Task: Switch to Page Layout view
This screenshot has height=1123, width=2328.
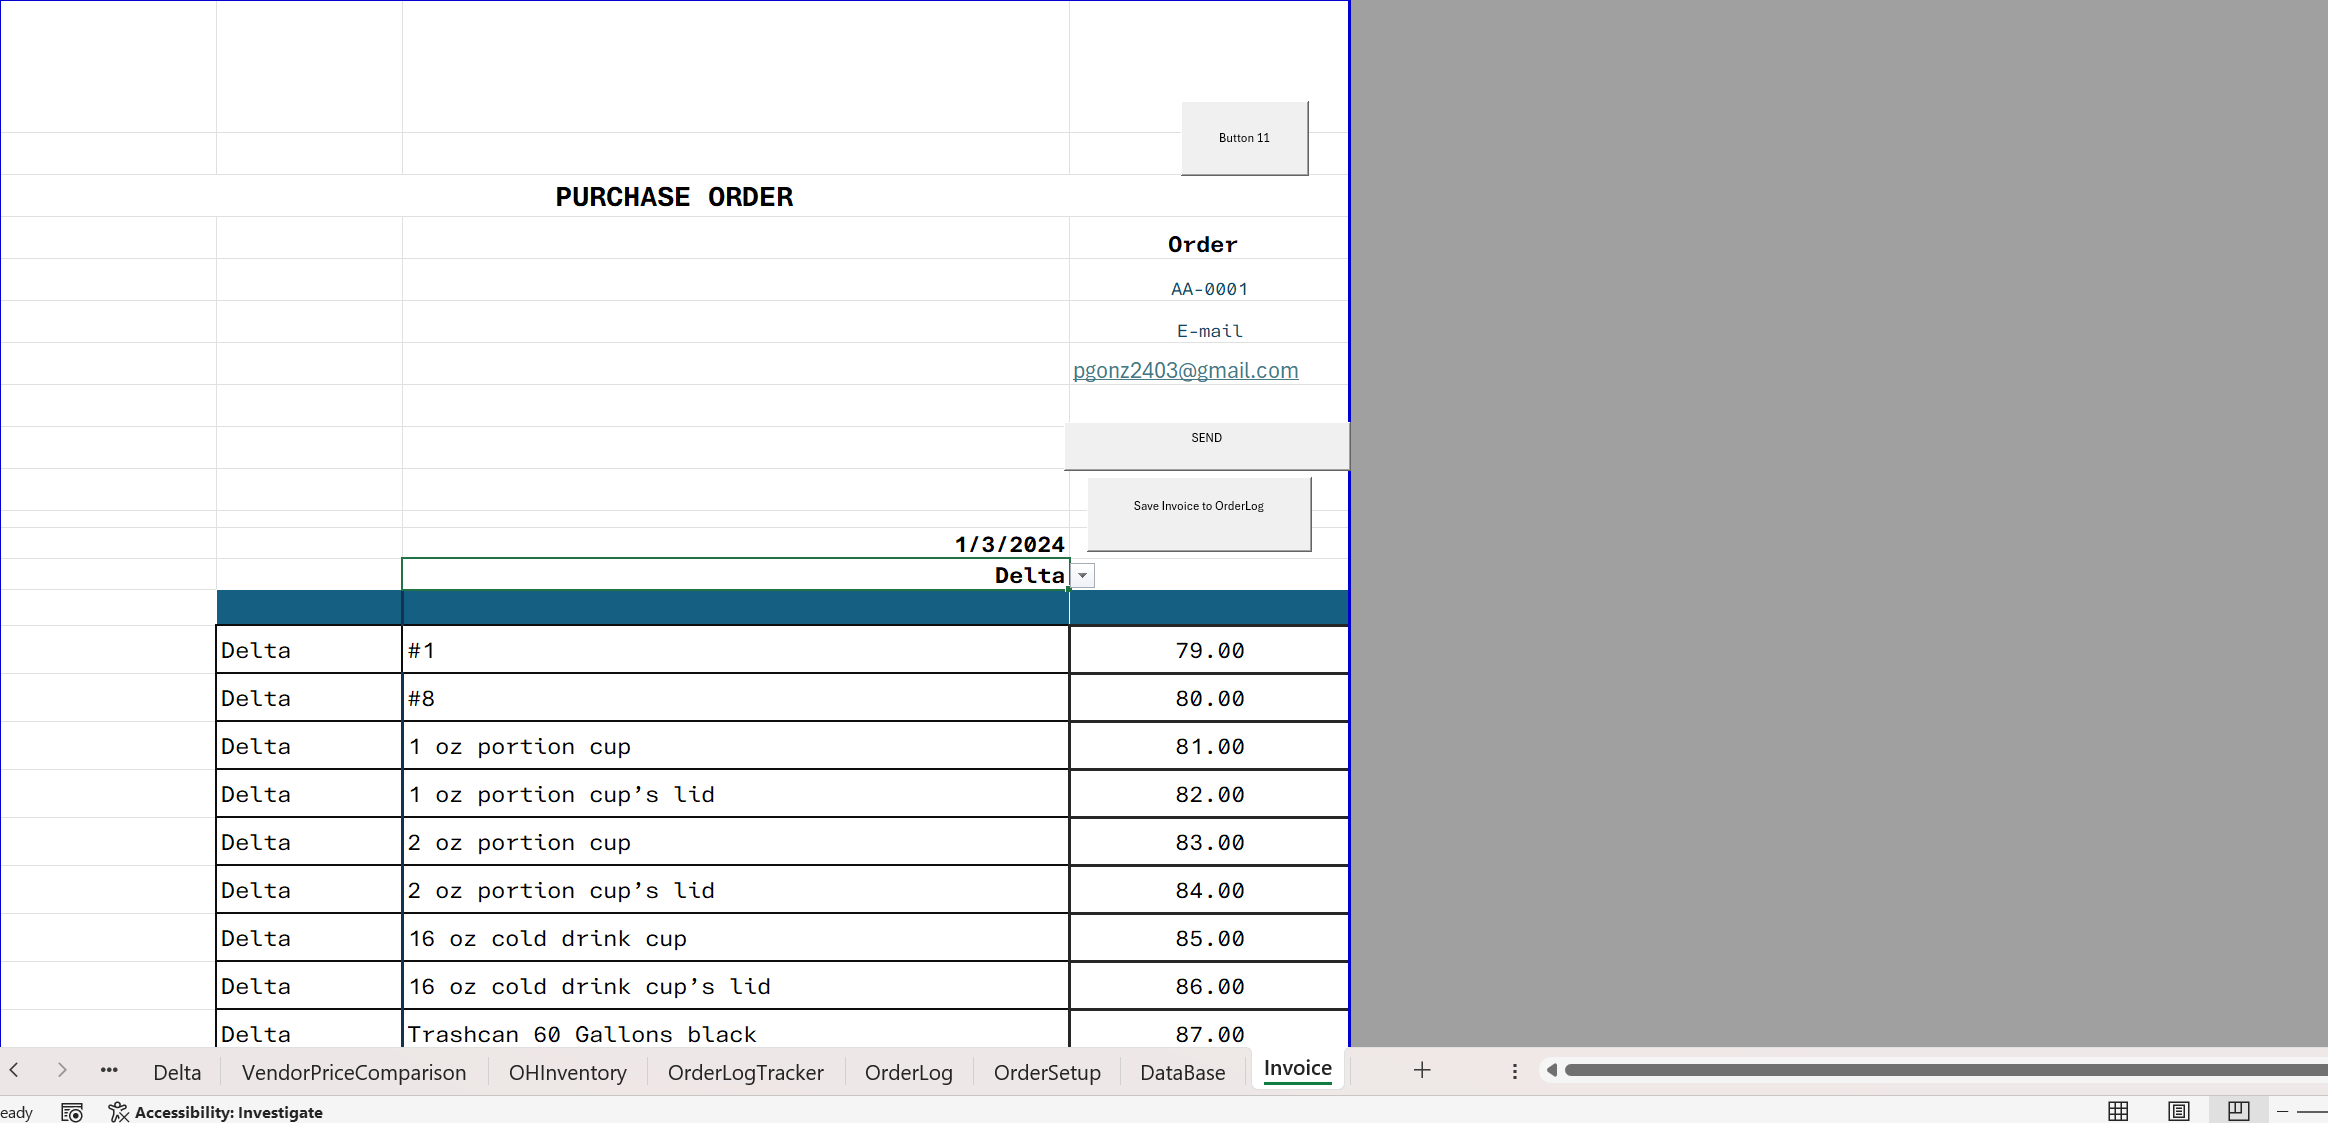Action: pyautogui.click(x=2178, y=1111)
